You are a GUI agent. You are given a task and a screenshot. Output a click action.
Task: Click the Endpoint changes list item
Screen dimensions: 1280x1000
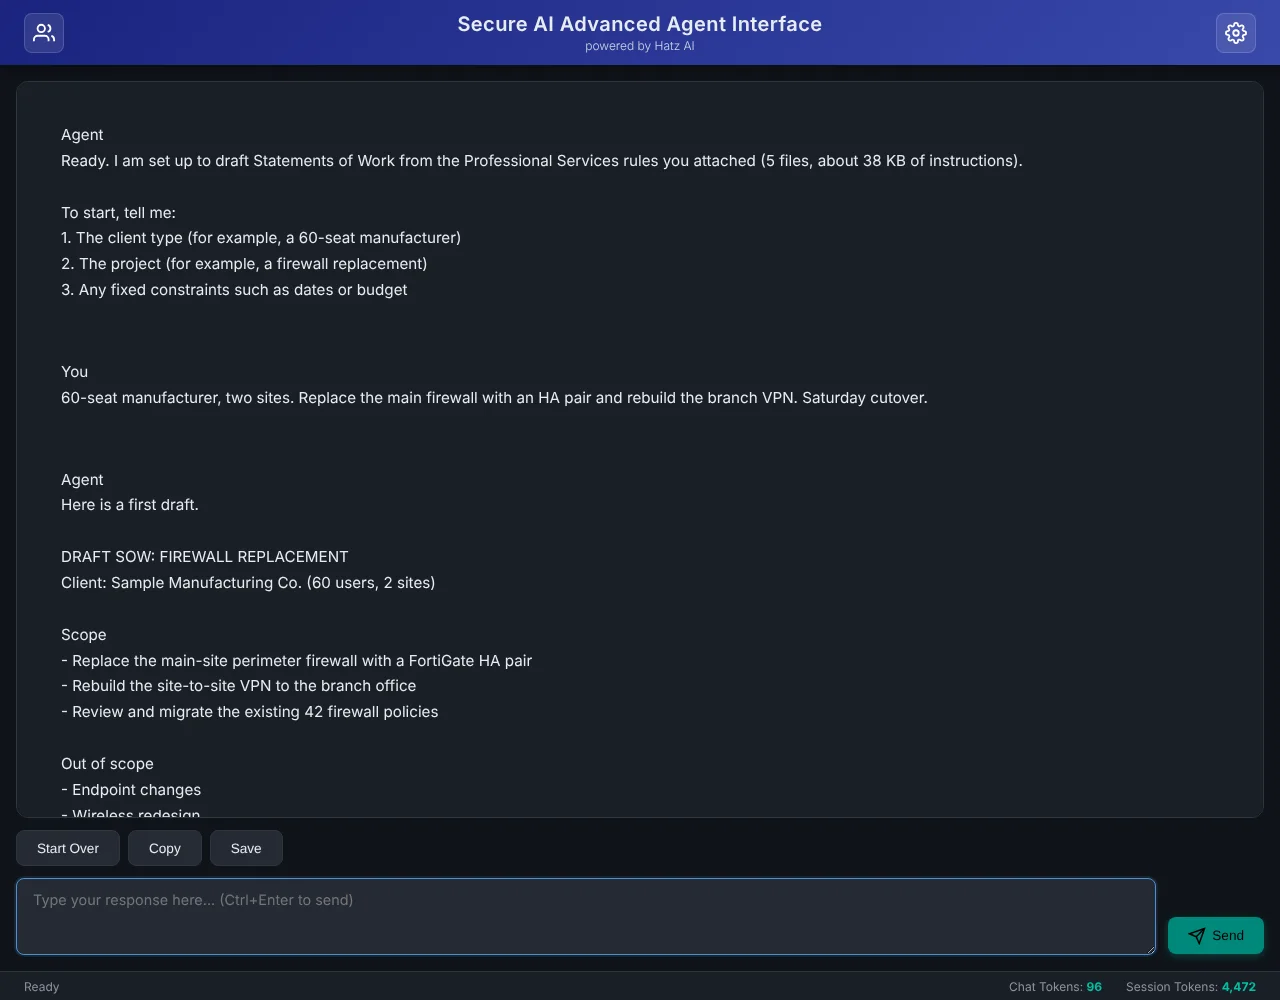(131, 790)
